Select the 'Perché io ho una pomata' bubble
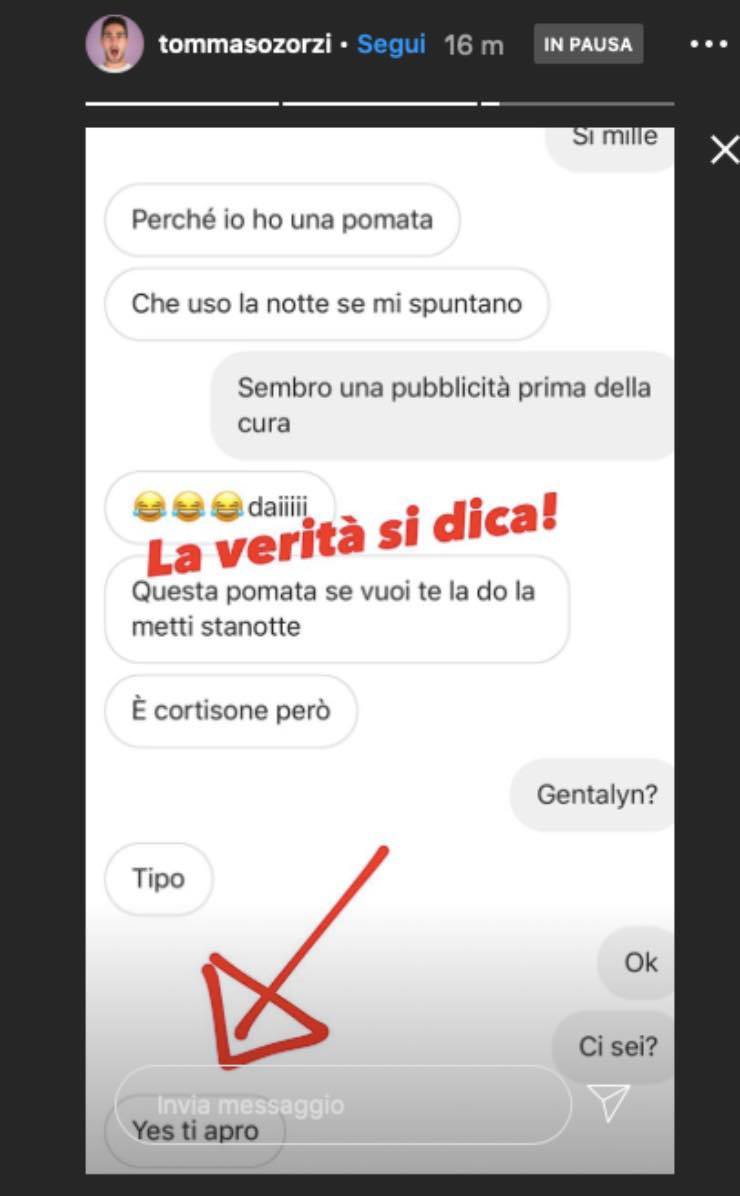Screen dimensions: 740x1196 pyautogui.click(x=282, y=220)
